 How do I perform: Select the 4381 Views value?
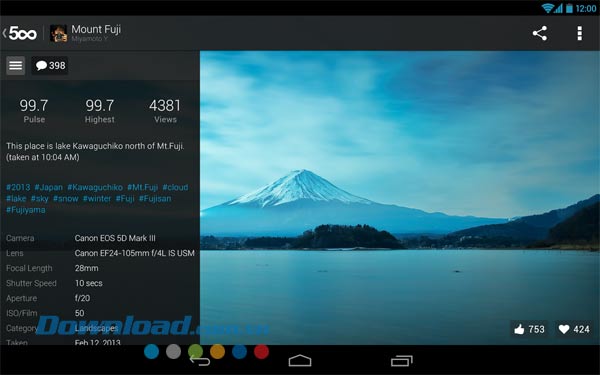[165, 106]
